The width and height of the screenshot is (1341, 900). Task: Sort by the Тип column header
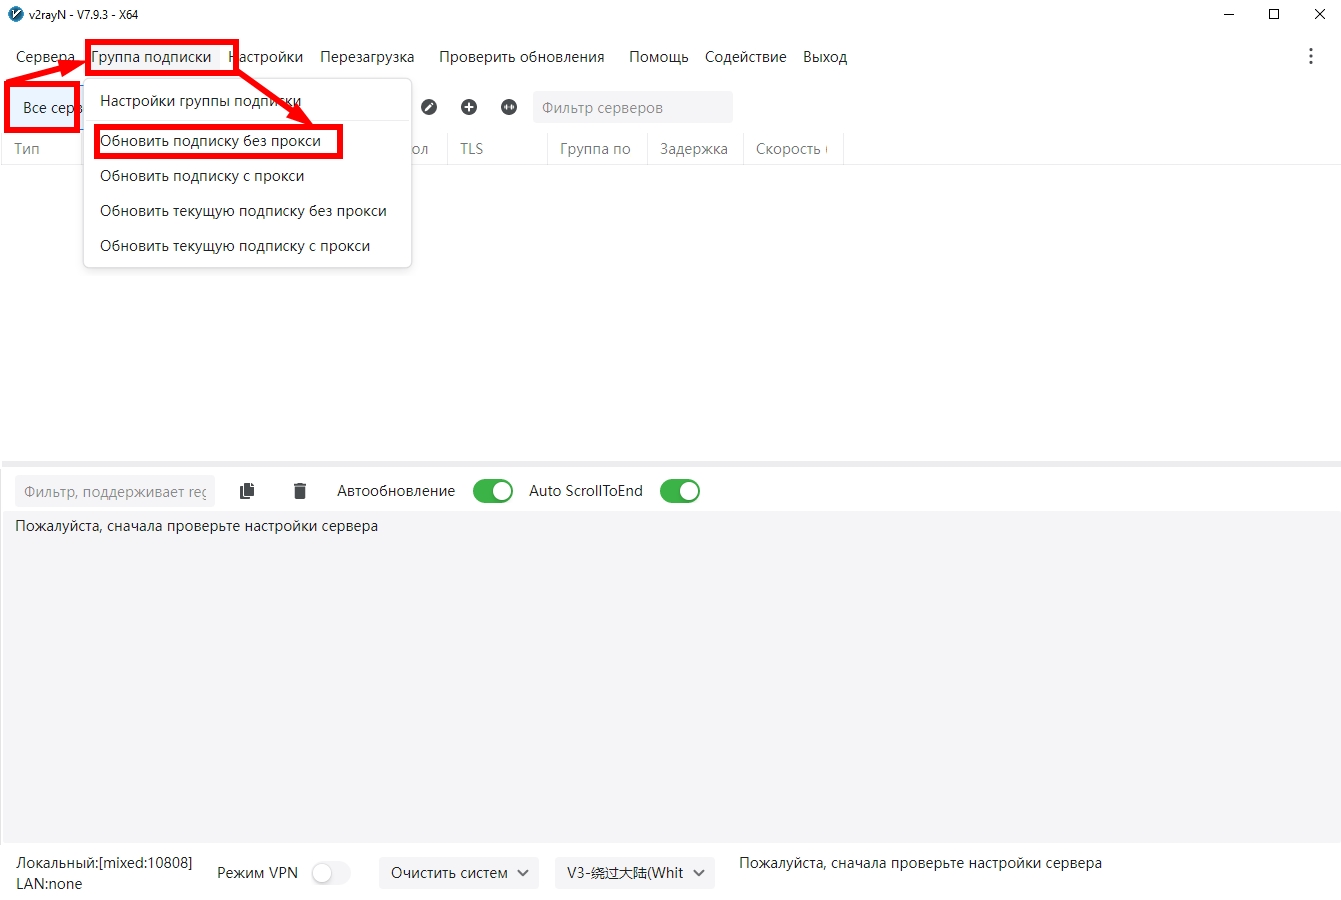click(x=27, y=149)
